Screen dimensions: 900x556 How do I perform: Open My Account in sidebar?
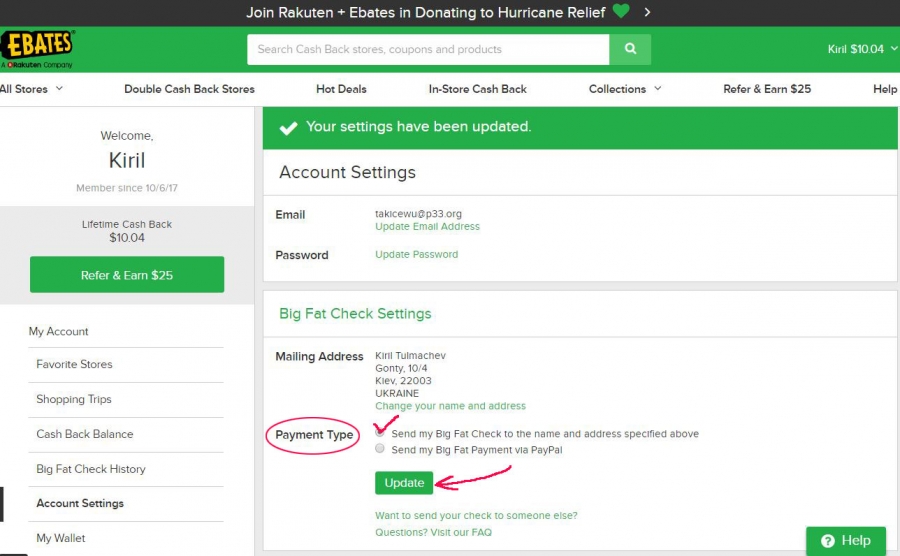[x=59, y=332]
